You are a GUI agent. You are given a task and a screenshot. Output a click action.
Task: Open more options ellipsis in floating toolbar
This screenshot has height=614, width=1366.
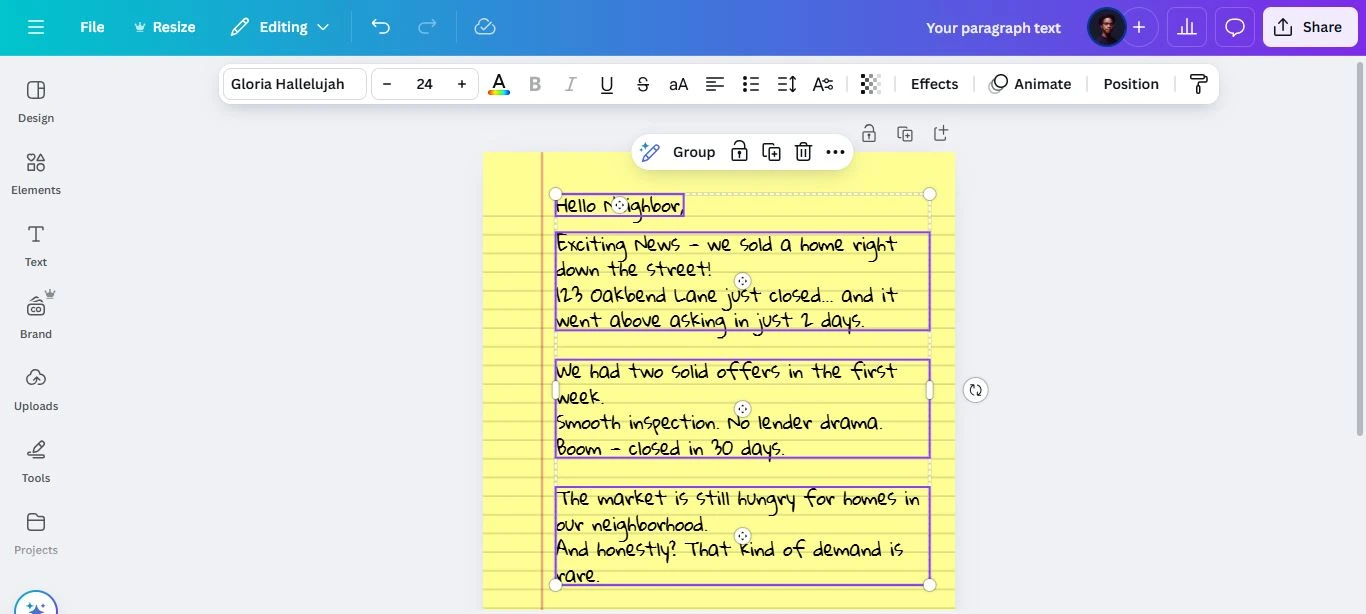835,152
